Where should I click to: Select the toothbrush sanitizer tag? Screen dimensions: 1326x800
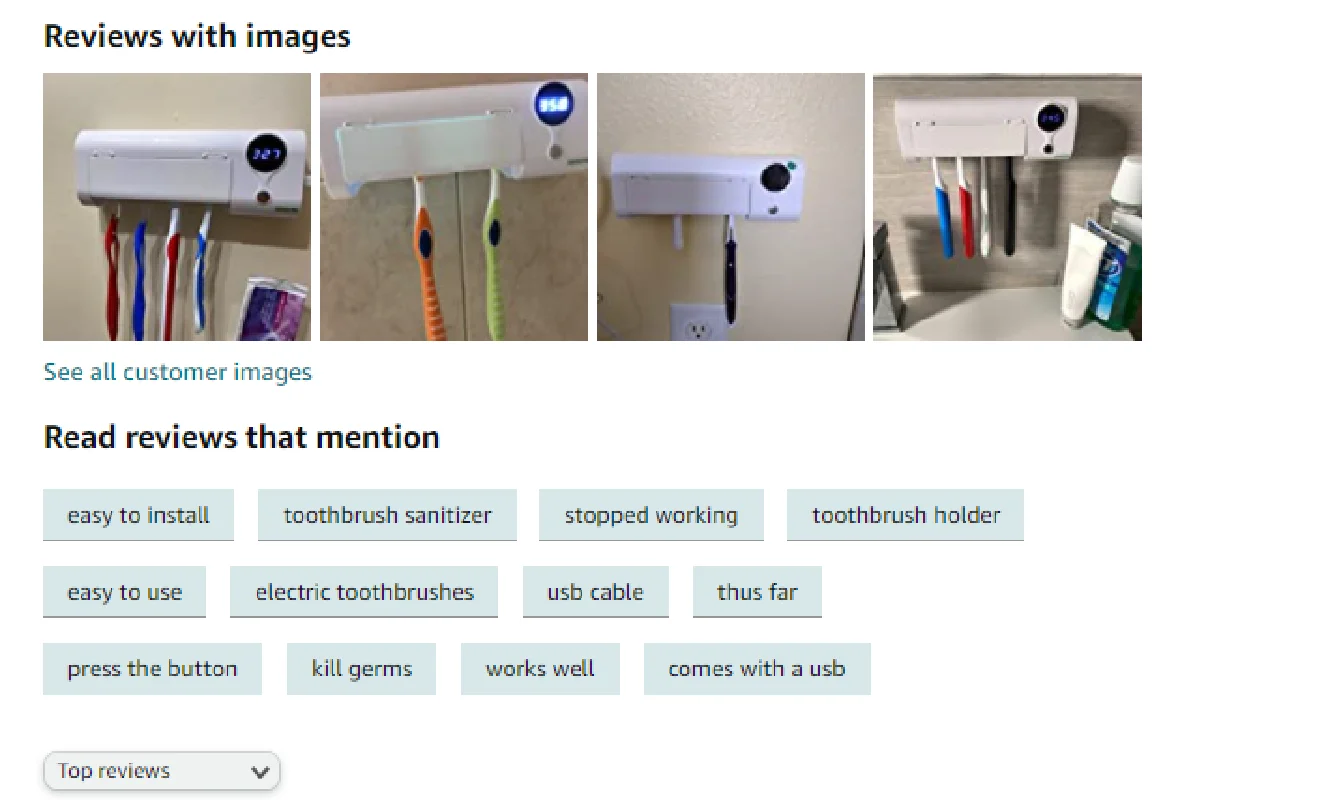387,515
